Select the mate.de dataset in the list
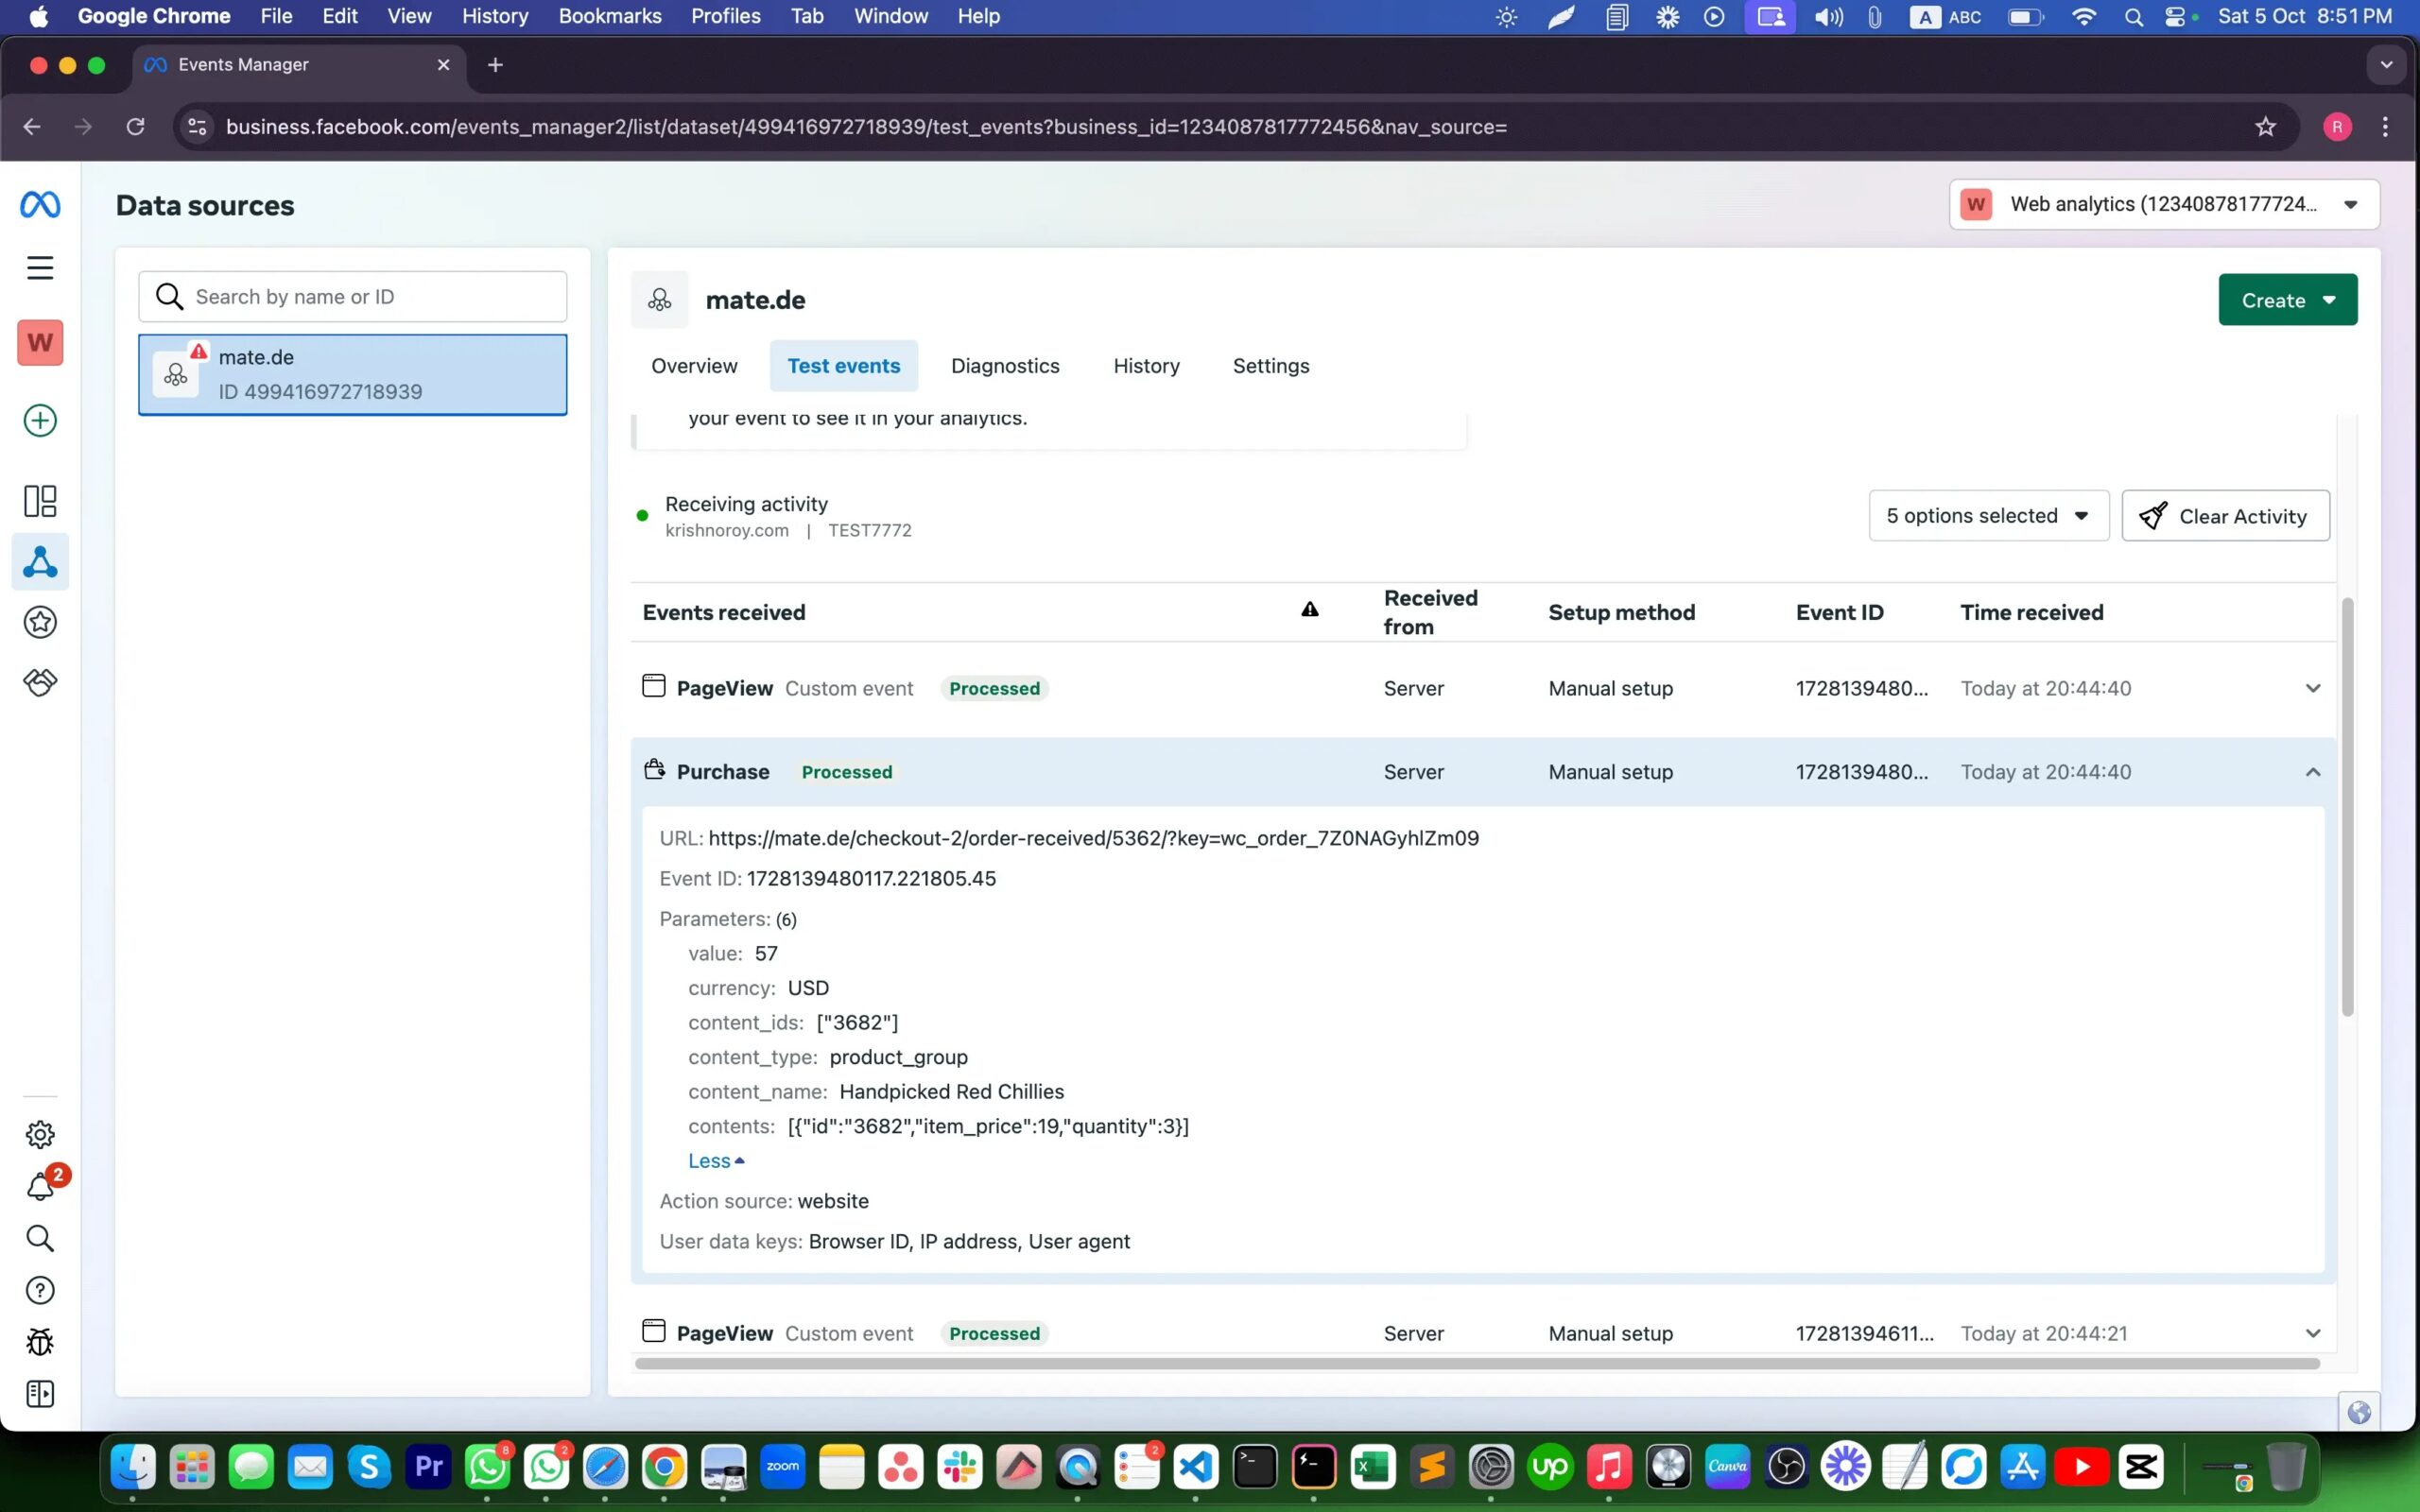 click(352, 375)
